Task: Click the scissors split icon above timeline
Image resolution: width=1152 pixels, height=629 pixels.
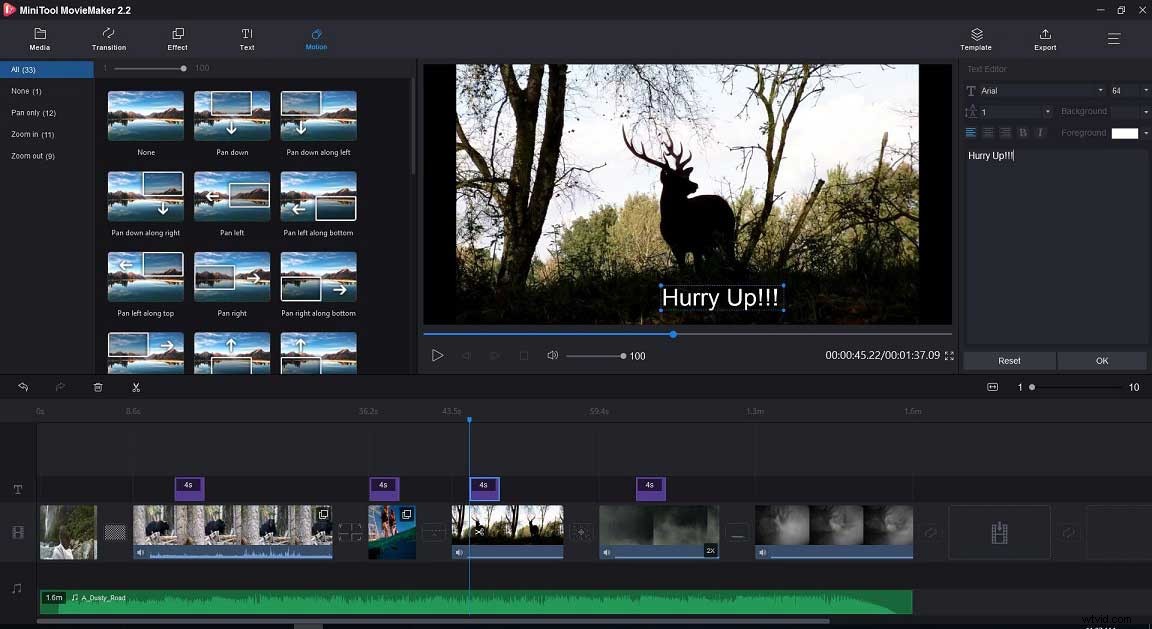Action: pyautogui.click(x=135, y=387)
